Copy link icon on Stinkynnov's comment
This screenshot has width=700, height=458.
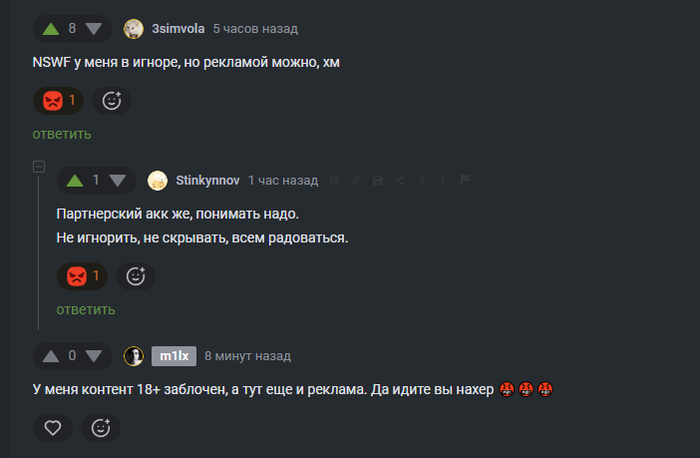(356, 180)
